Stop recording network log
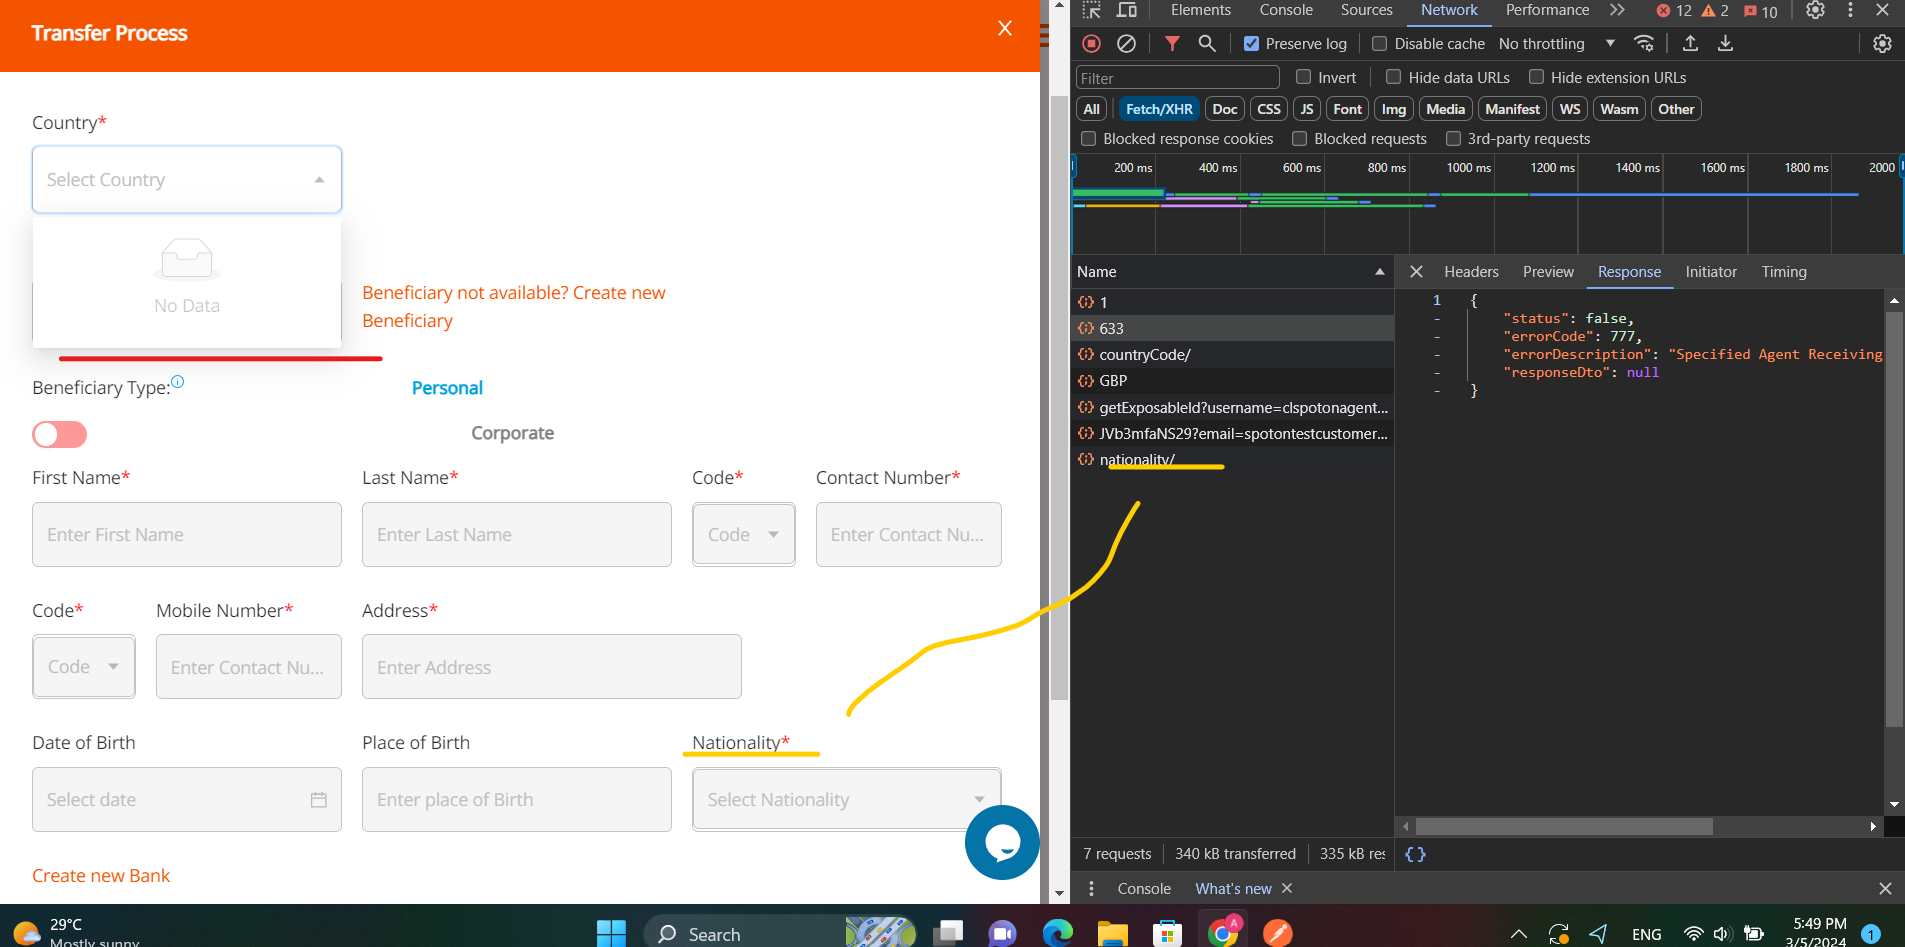The image size is (1905, 947). pyautogui.click(x=1092, y=43)
